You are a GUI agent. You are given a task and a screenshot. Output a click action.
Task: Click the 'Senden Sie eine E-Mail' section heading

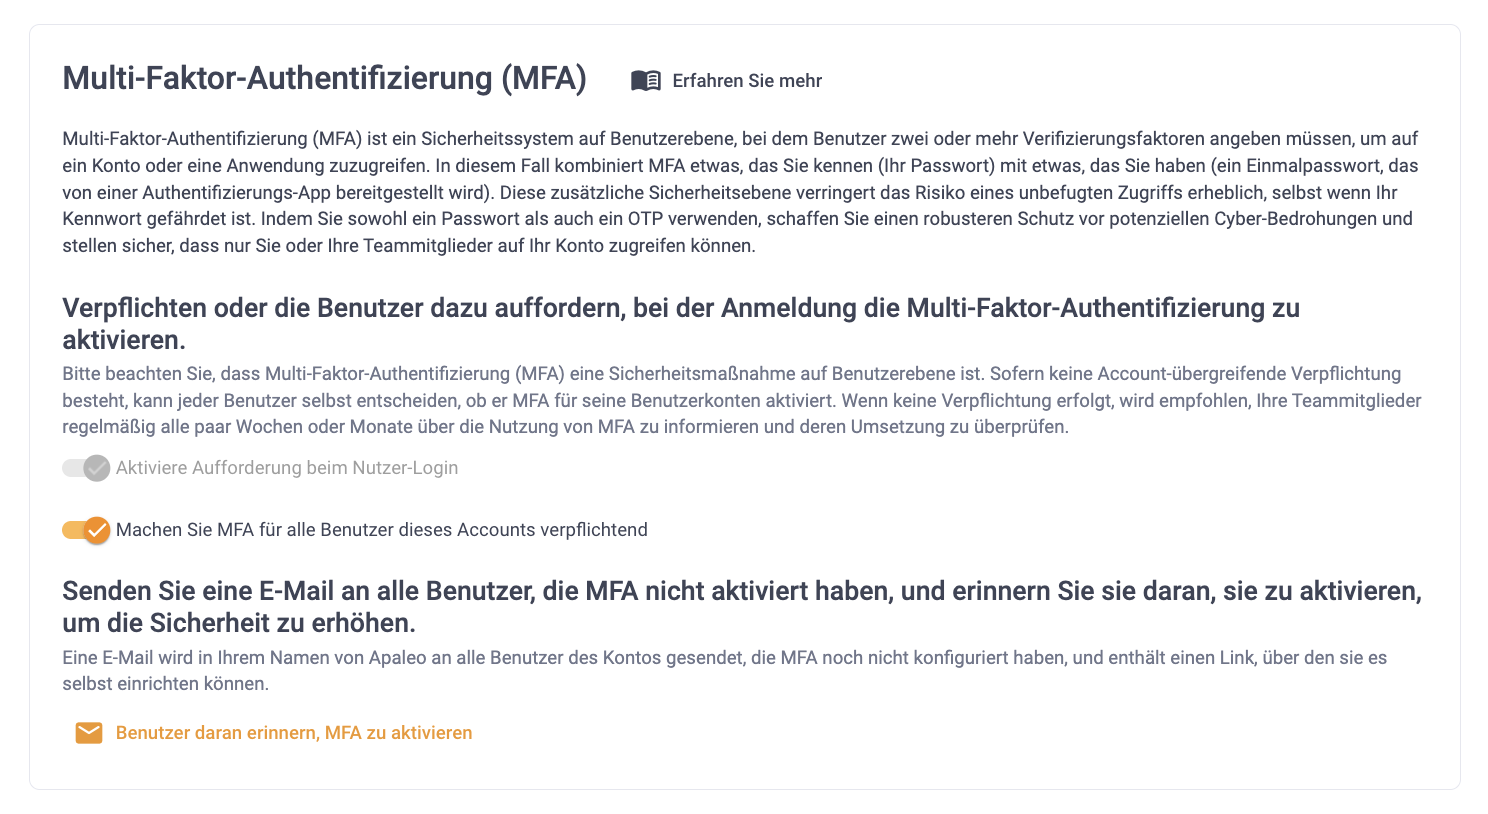[742, 606]
